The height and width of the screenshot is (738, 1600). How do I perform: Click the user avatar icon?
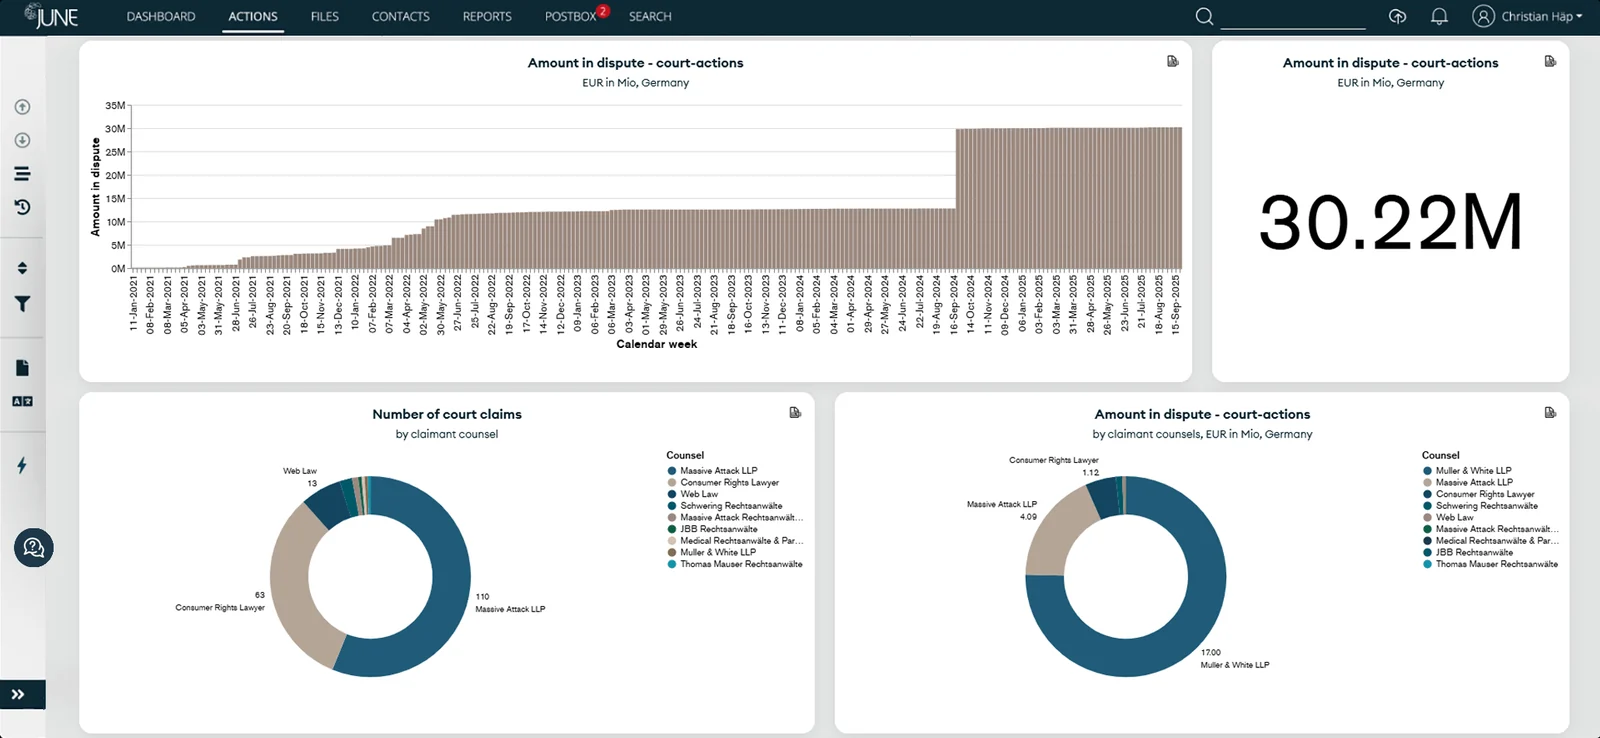[1483, 16]
